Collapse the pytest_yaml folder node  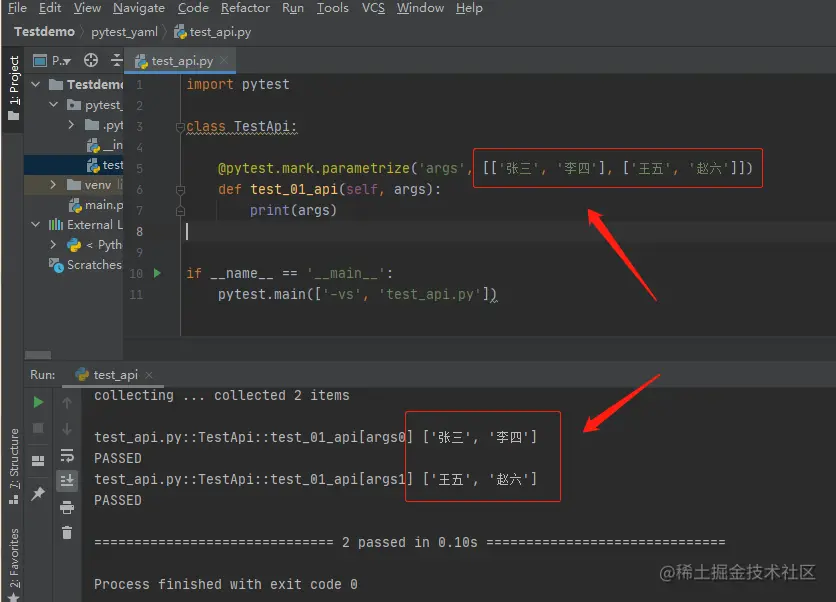(53, 105)
